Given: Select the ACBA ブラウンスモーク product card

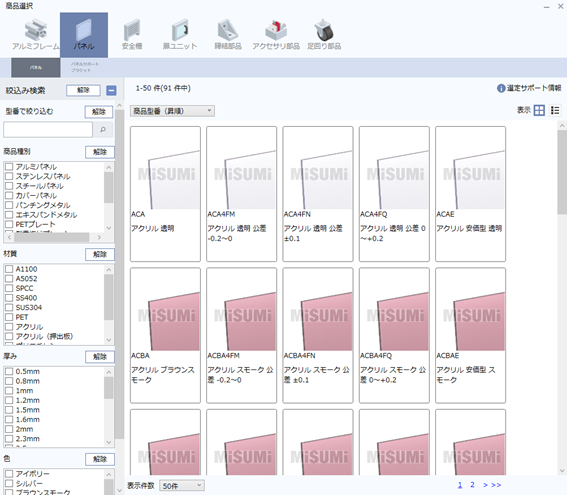Looking at the screenshot, I should 165,335.
